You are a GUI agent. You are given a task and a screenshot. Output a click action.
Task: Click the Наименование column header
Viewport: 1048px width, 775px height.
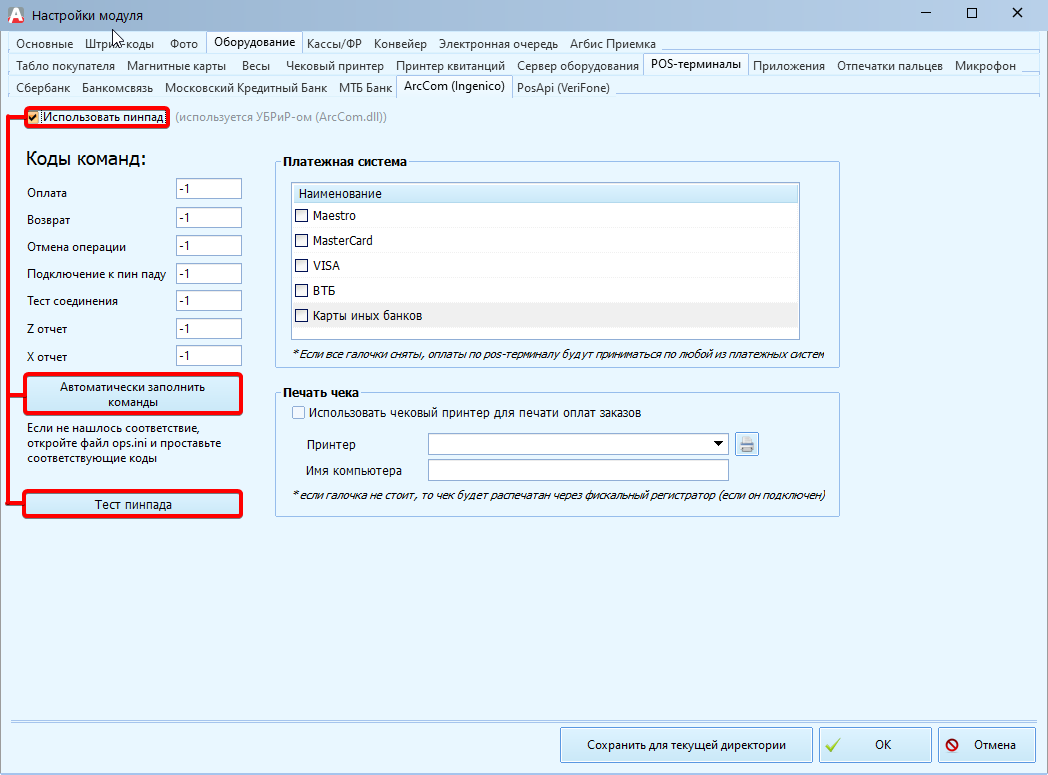(x=545, y=194)
